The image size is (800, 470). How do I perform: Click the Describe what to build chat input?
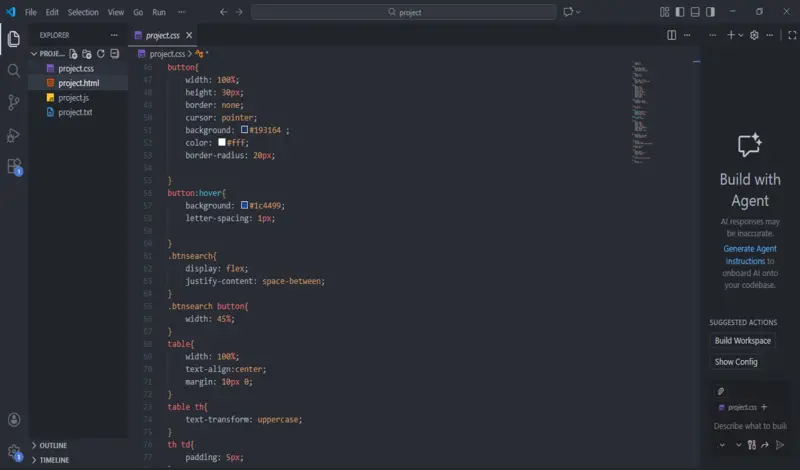749,426
